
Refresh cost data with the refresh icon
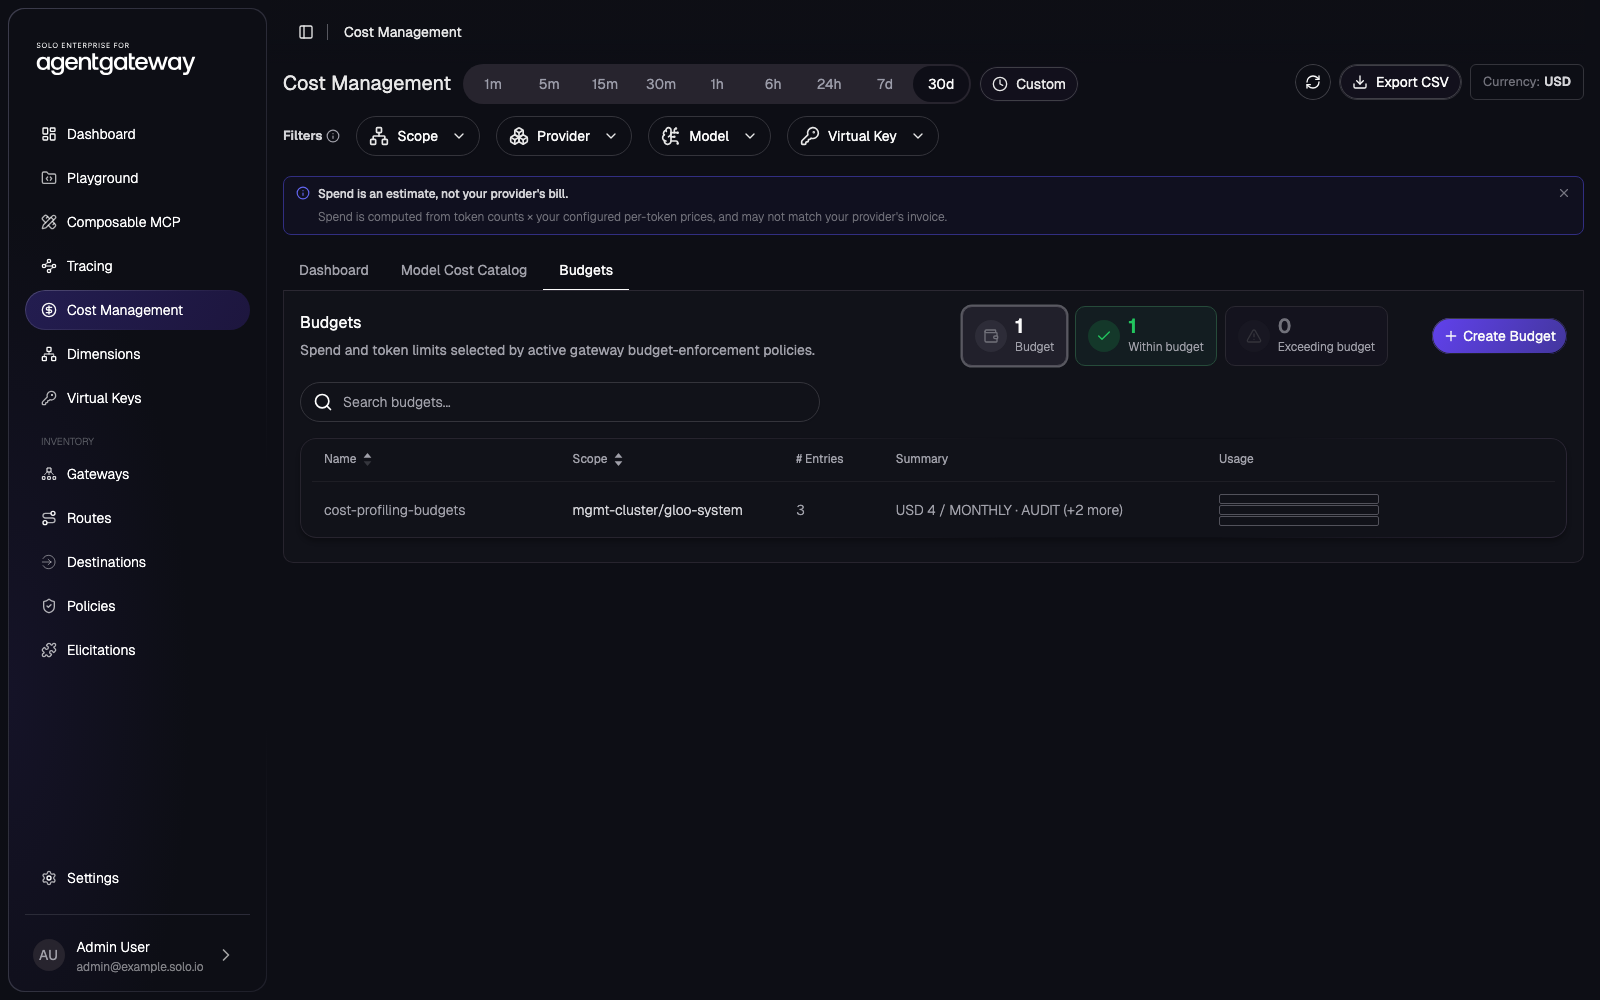[1313, 82]
